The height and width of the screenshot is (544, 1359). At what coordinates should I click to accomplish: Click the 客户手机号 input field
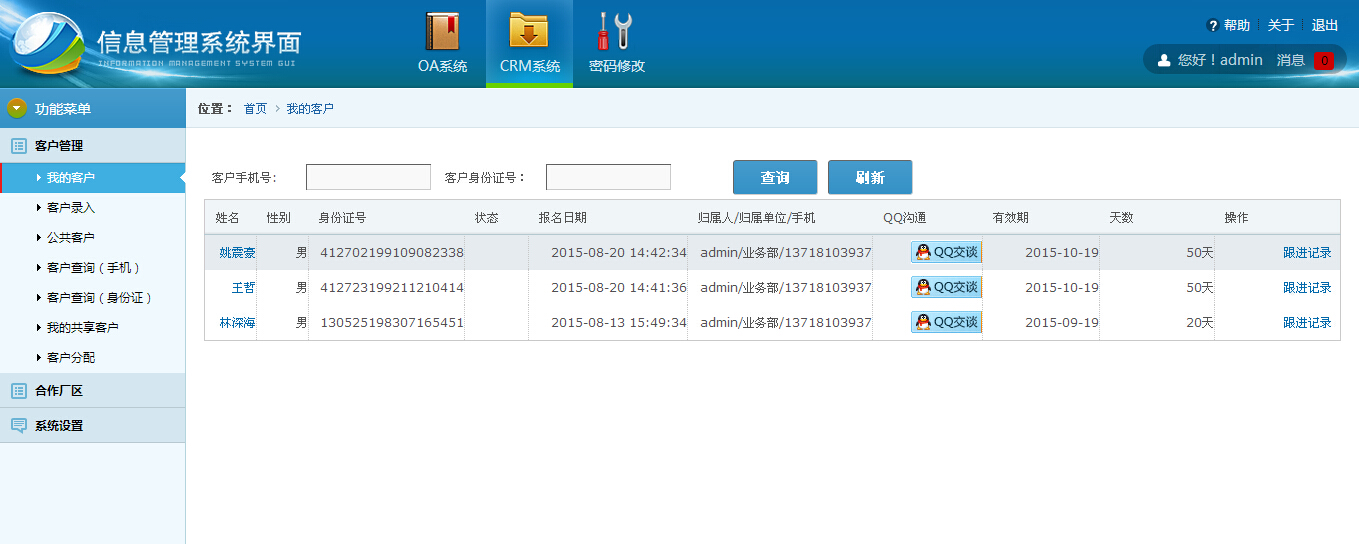368,177
